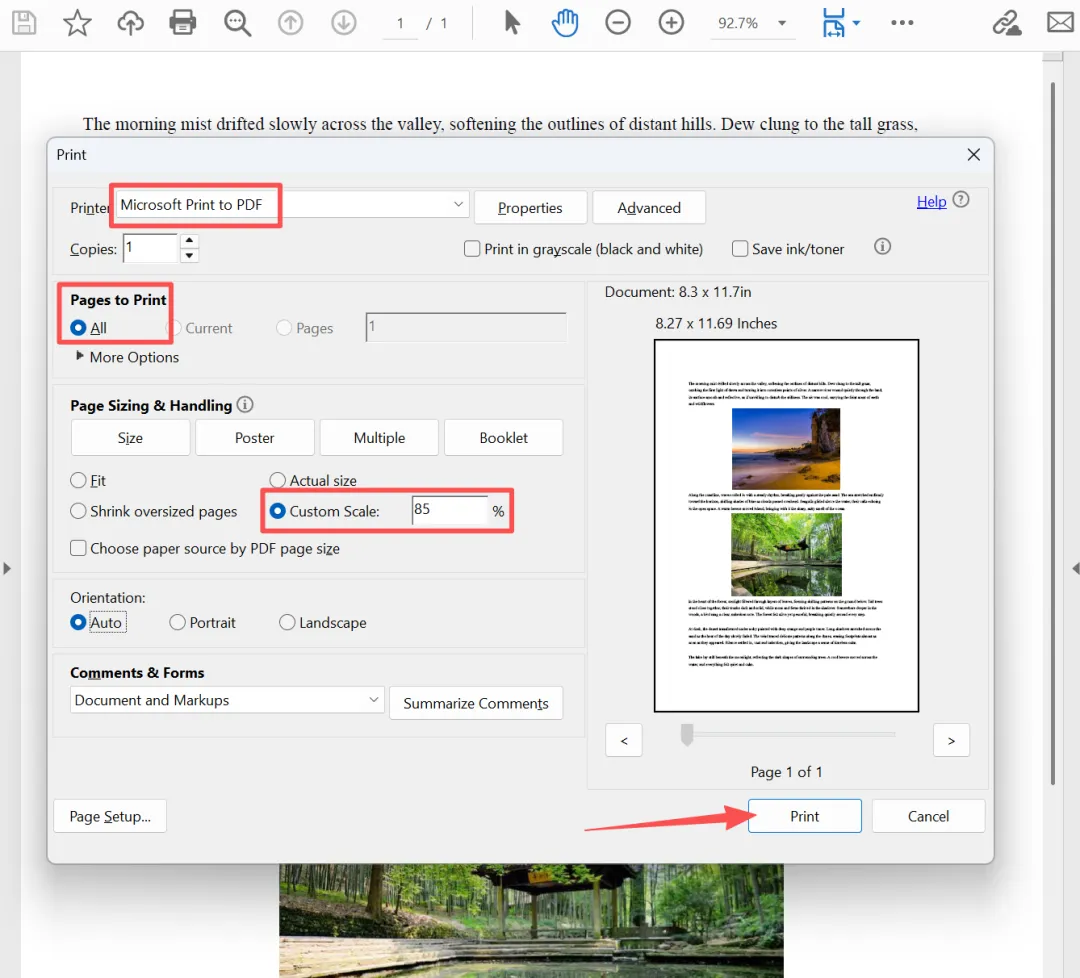Choose the Size sizing tab
The image size is (1080, 978).
click(x=130, y=438)
